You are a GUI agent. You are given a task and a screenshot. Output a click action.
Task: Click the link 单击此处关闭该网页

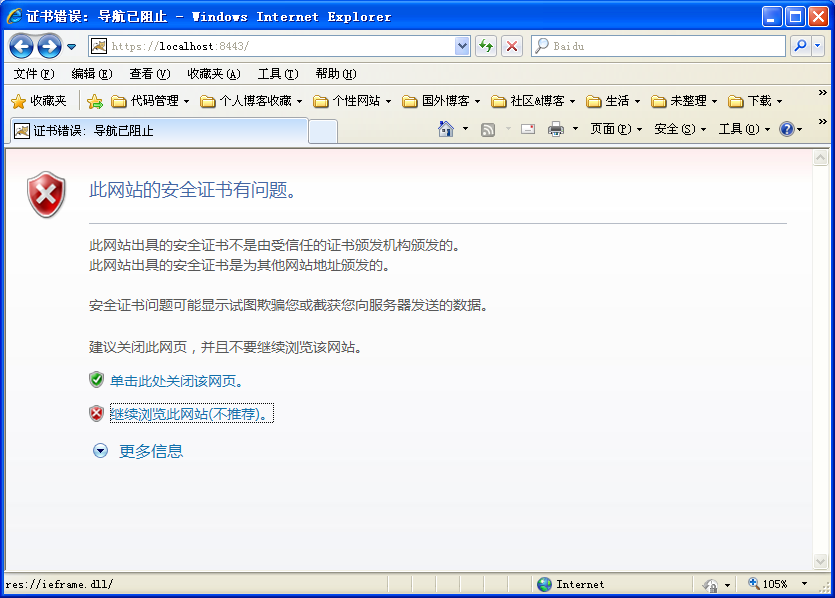(176, 381)
